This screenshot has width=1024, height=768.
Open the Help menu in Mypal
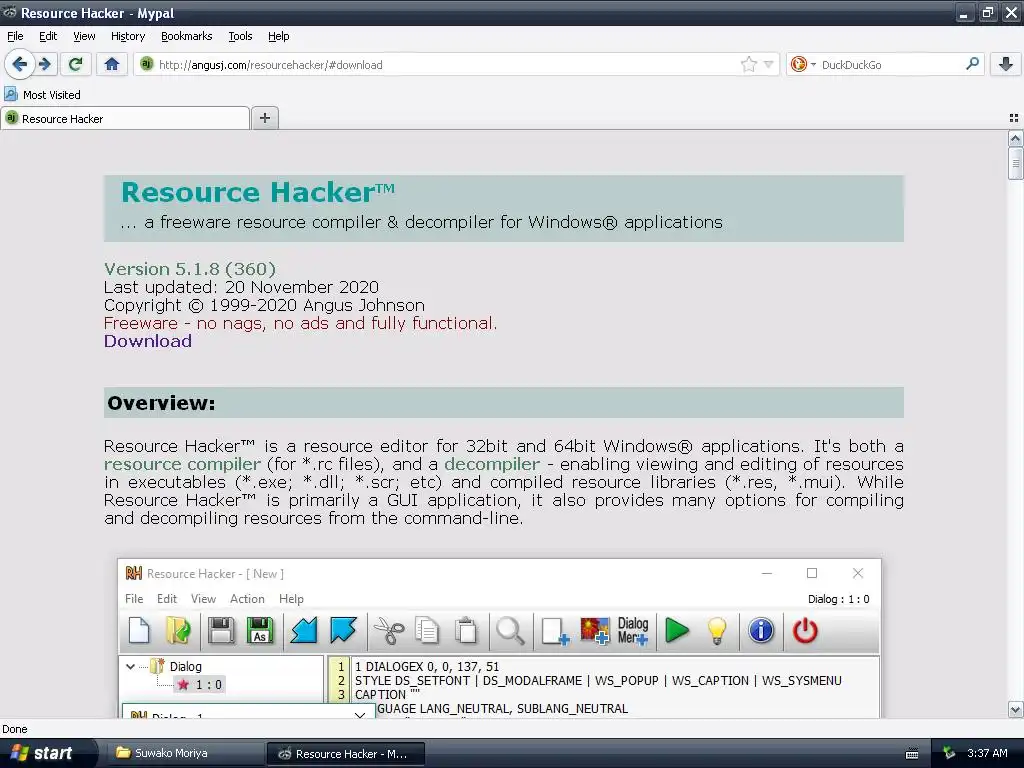click(x=278, y=36)
